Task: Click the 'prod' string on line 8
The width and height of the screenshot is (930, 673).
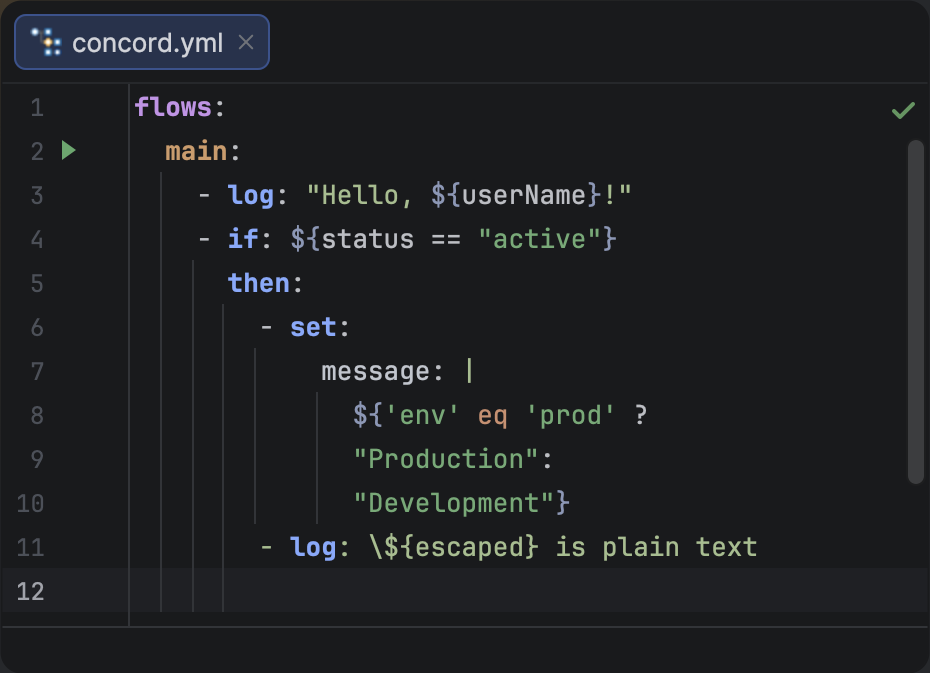Action: [x=570, y=415]
